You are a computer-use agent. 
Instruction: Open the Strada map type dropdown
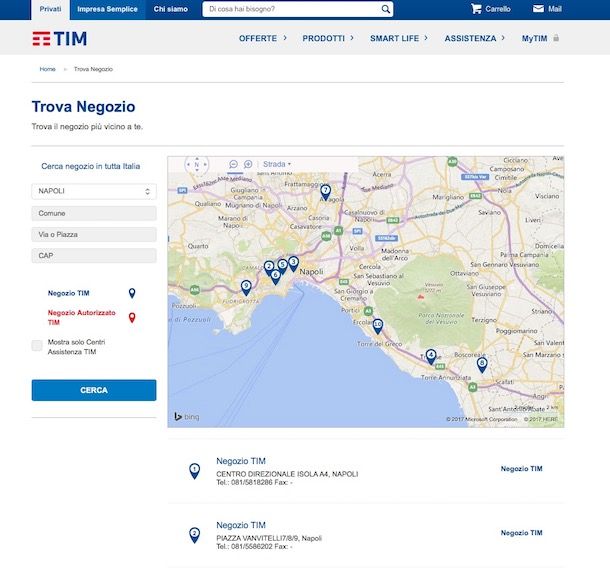point(277,164)
